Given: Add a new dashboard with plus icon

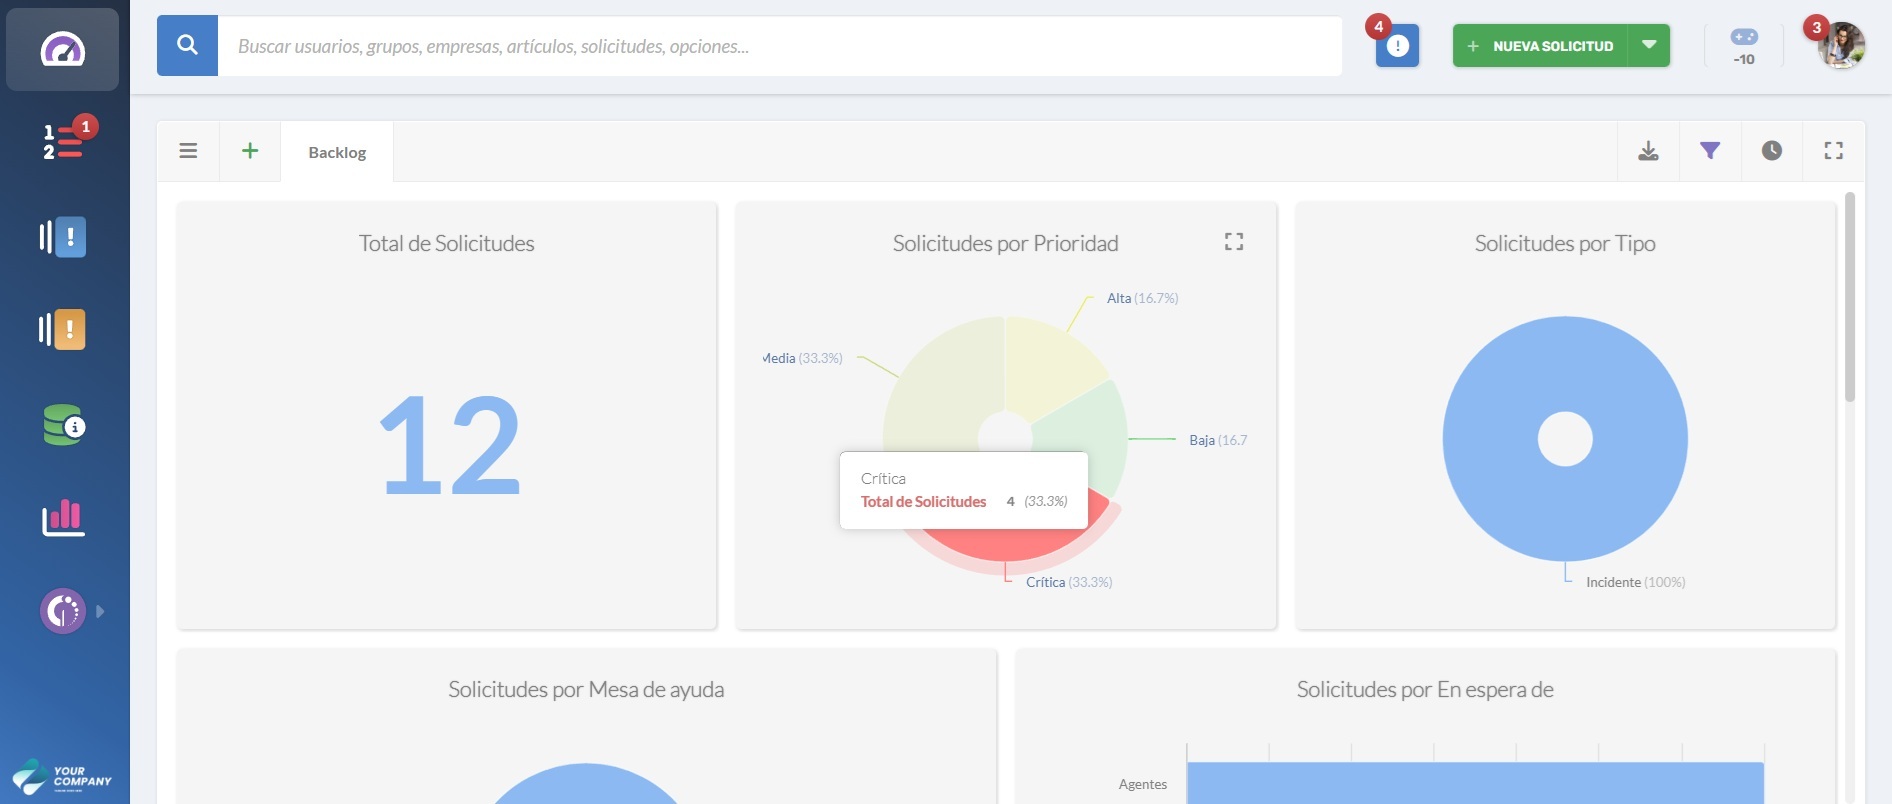Looking at the screenshot, I should tap(250, 151).
